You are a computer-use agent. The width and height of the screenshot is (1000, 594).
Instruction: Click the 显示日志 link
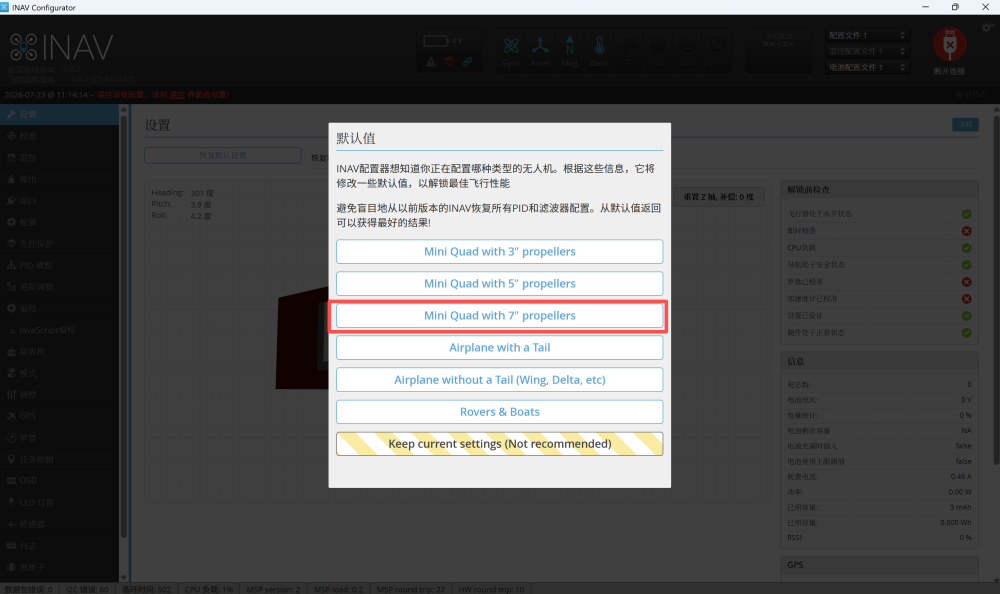pos(971,94)
